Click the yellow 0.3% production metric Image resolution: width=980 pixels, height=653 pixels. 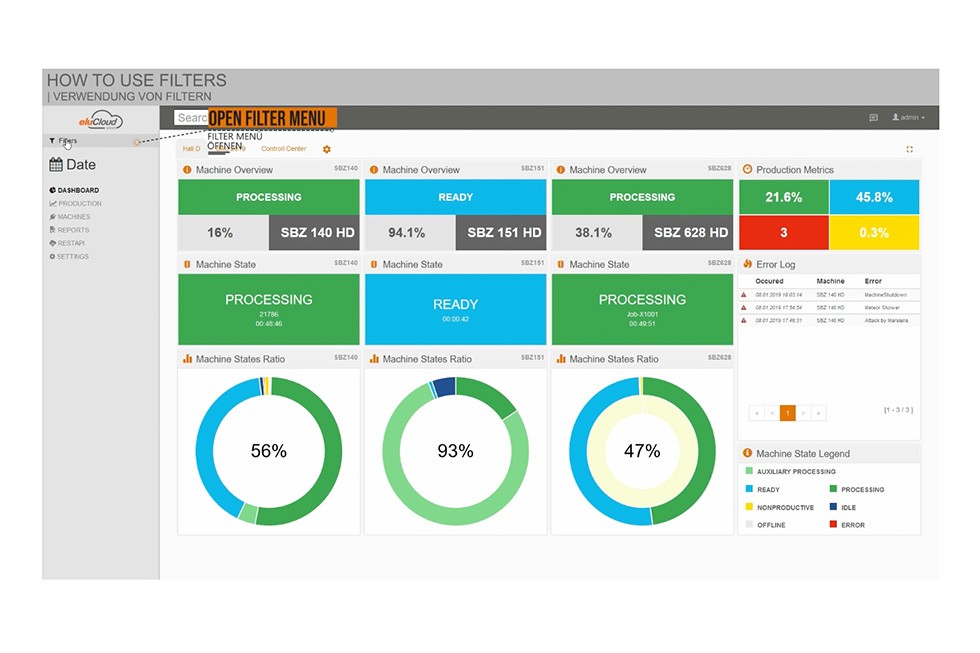(874, 232)
